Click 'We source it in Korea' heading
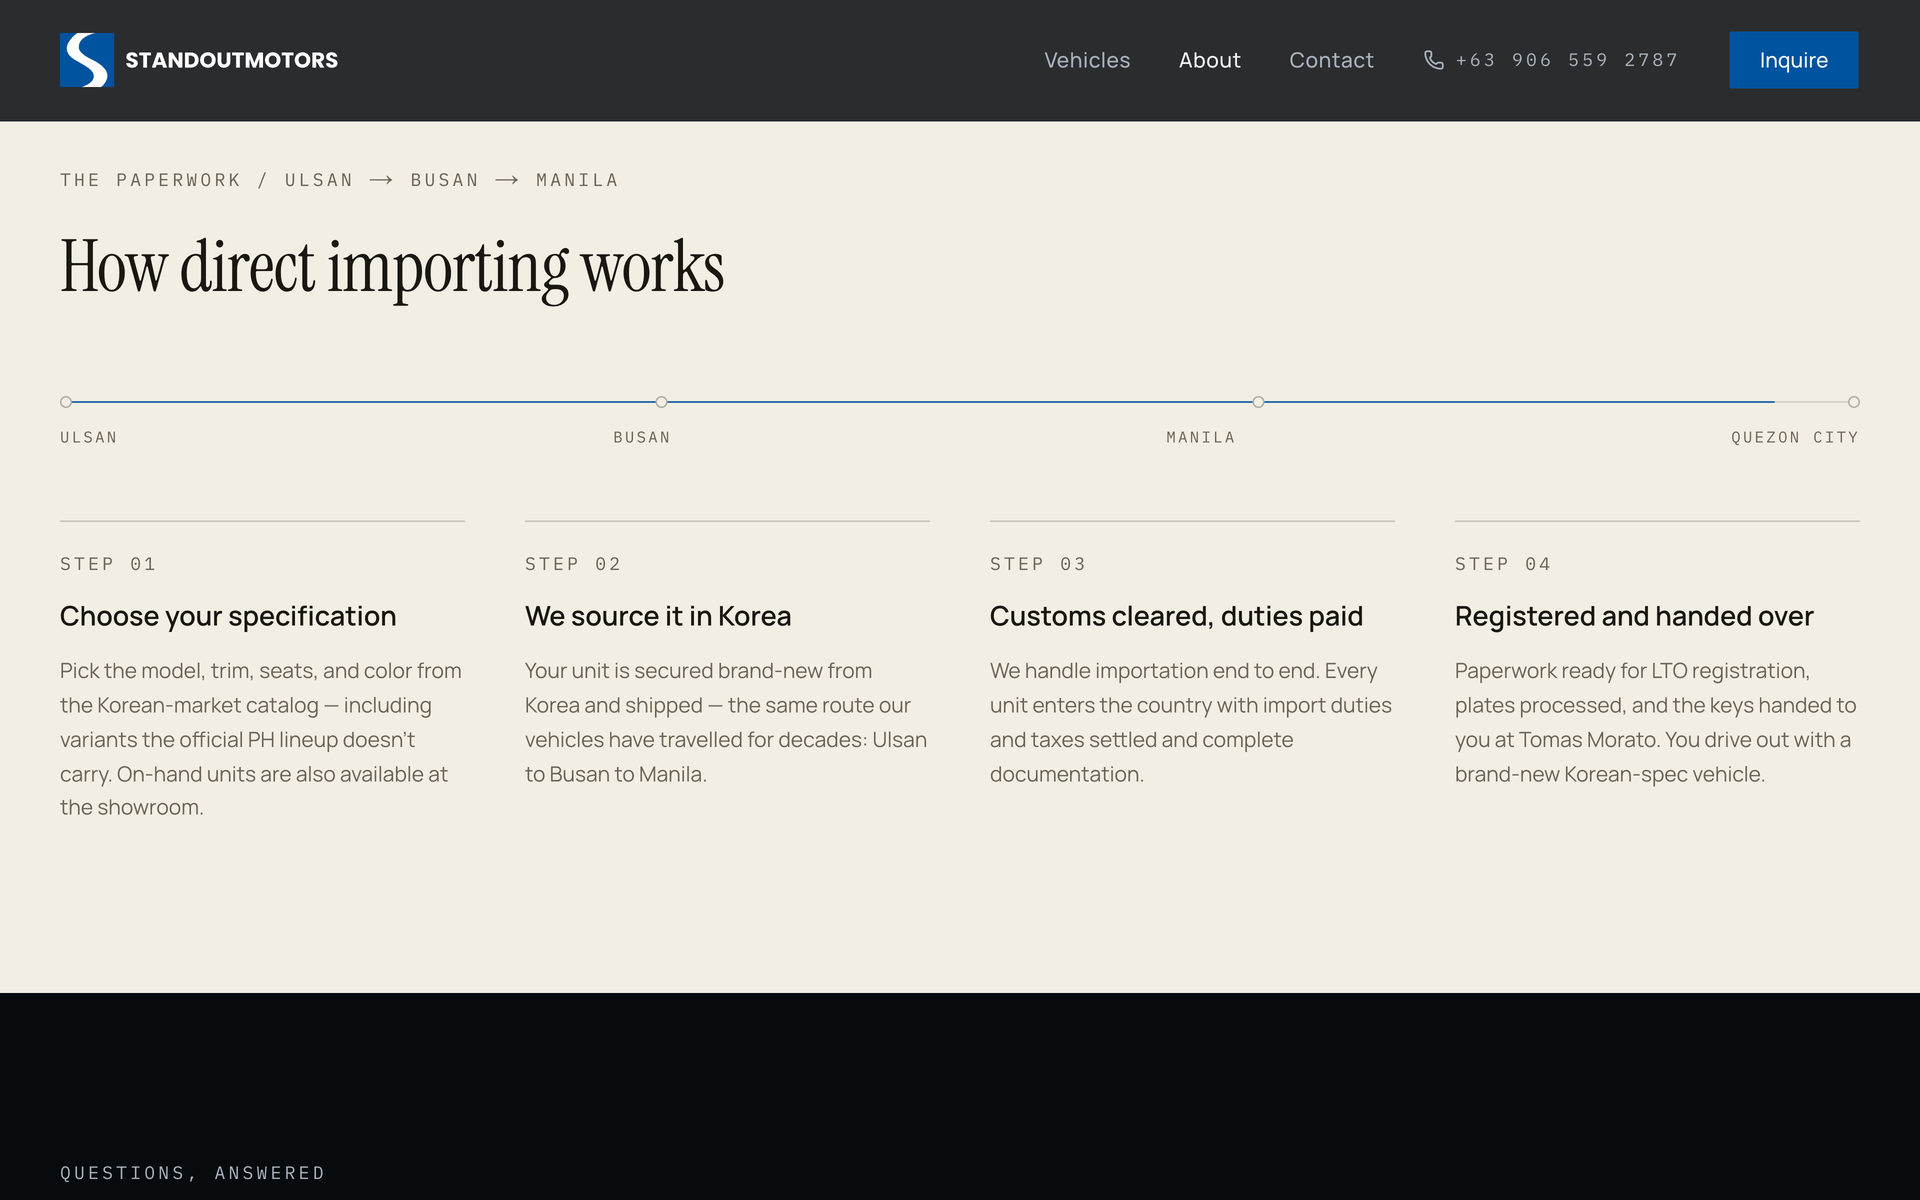 pos(658,616)
